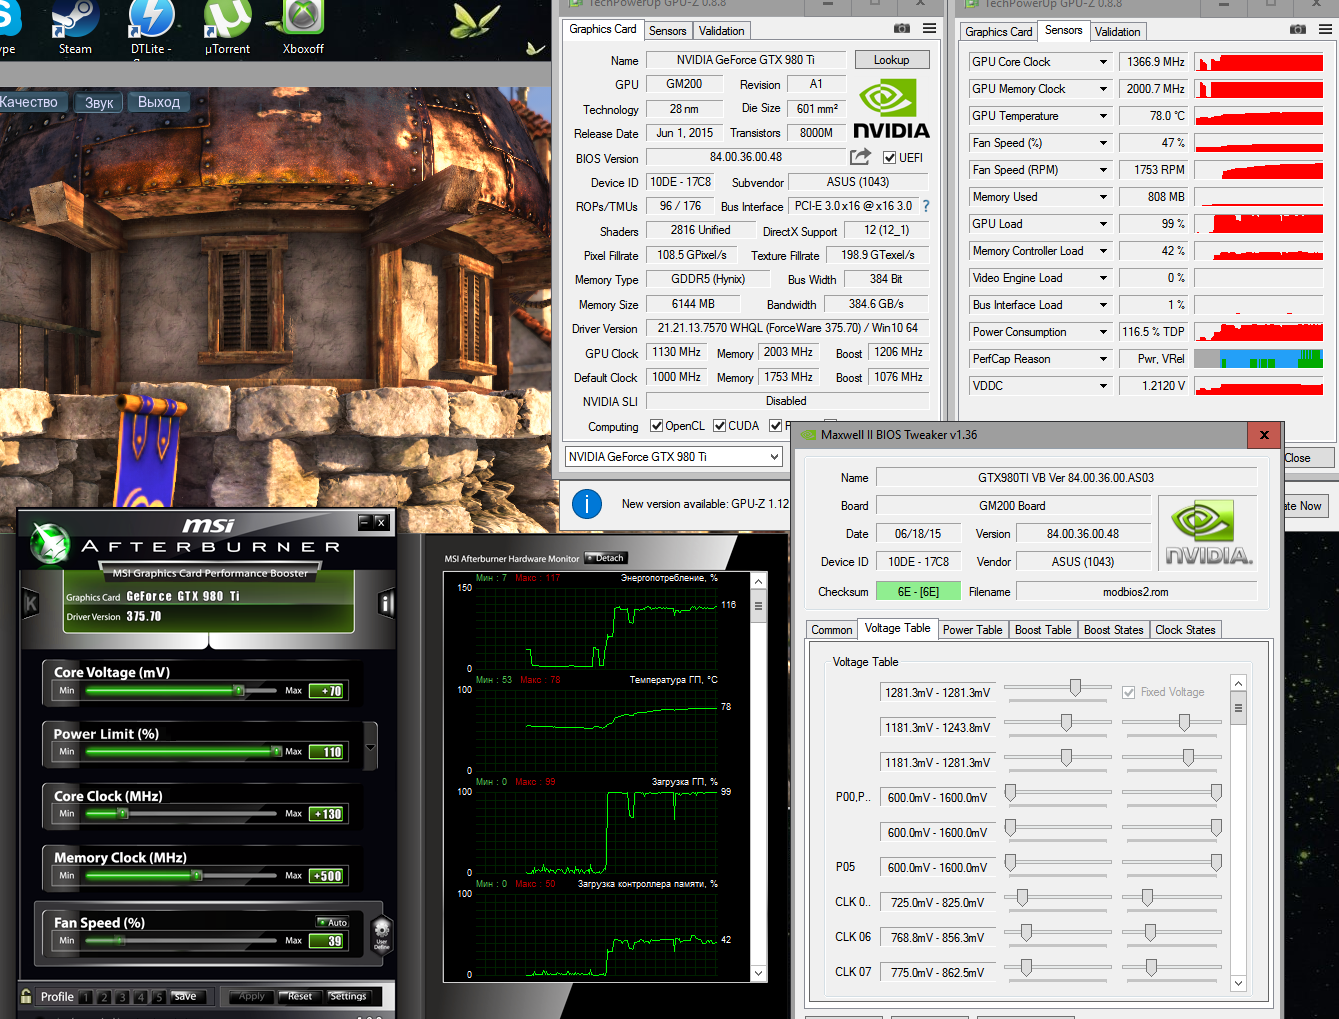Open the Common tab in BIOS Tweaker
This screenshot has width=1339, height=1019.
click(x=832, y=630)
